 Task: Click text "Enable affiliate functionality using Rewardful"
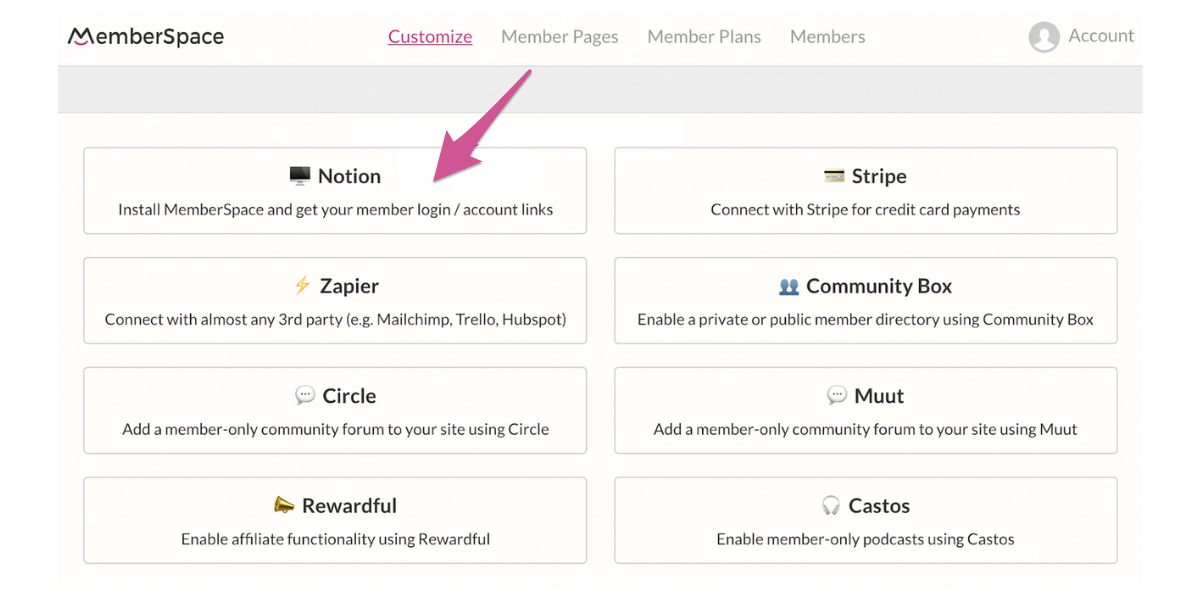point(335,540)
